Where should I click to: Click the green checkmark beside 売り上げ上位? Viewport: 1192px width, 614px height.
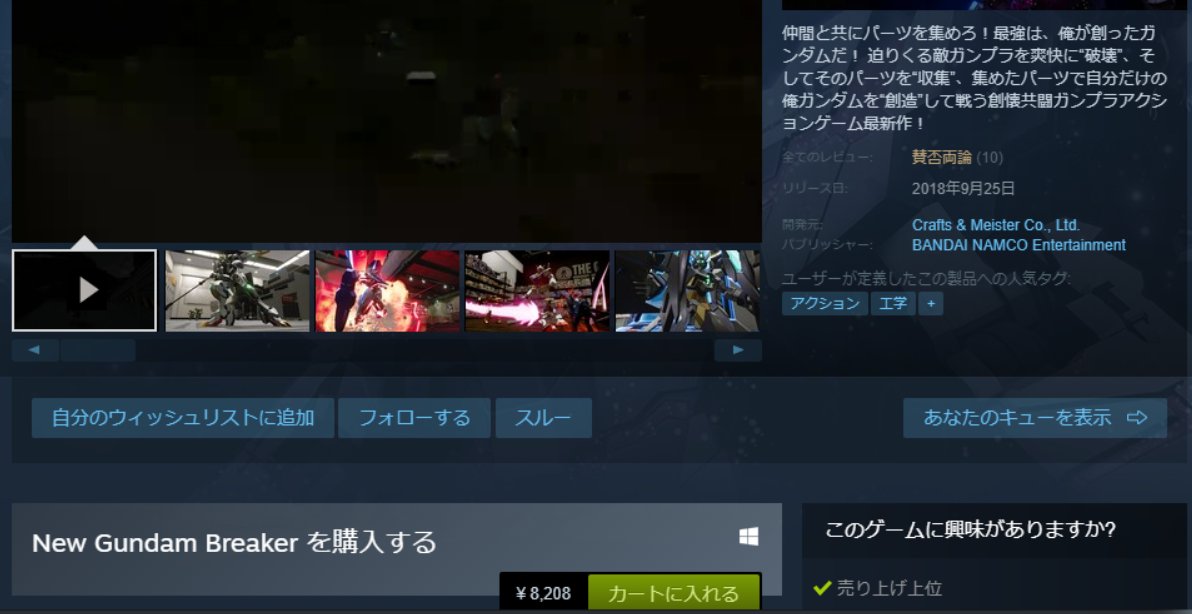pyautogui.click(x=821, y=588)
